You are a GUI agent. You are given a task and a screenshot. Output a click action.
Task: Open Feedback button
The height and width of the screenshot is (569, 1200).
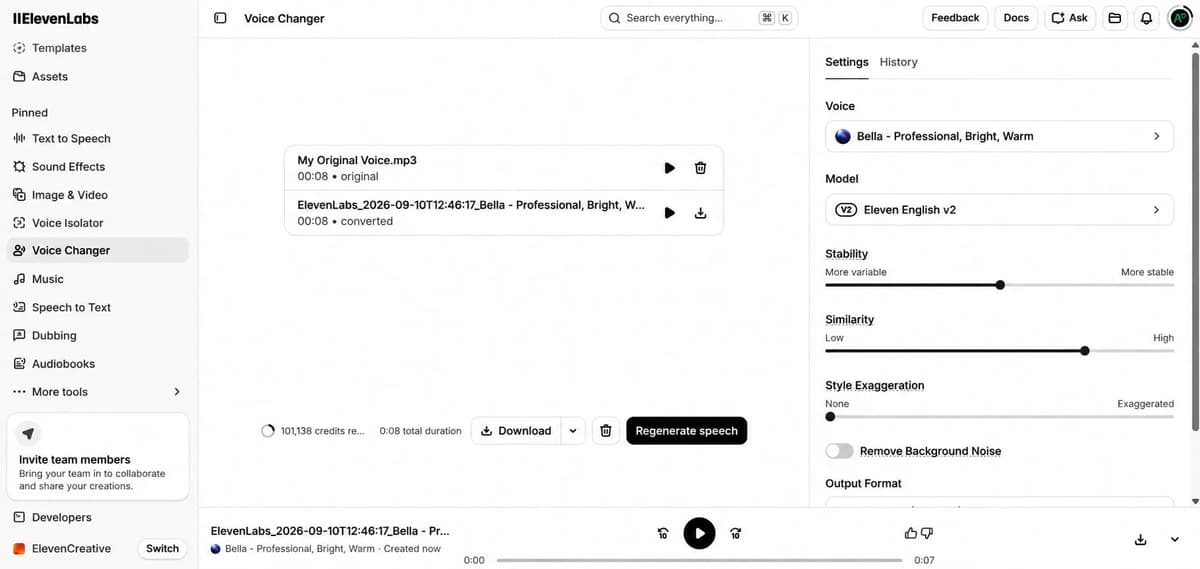[955, 18]
